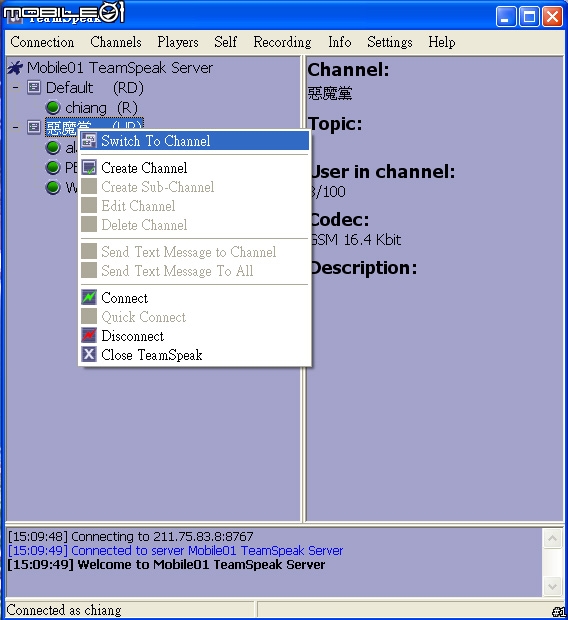Viewport: 568px width, 620px height.
Task: Click green player light beside 'PE'
Action: click(53, 167)
